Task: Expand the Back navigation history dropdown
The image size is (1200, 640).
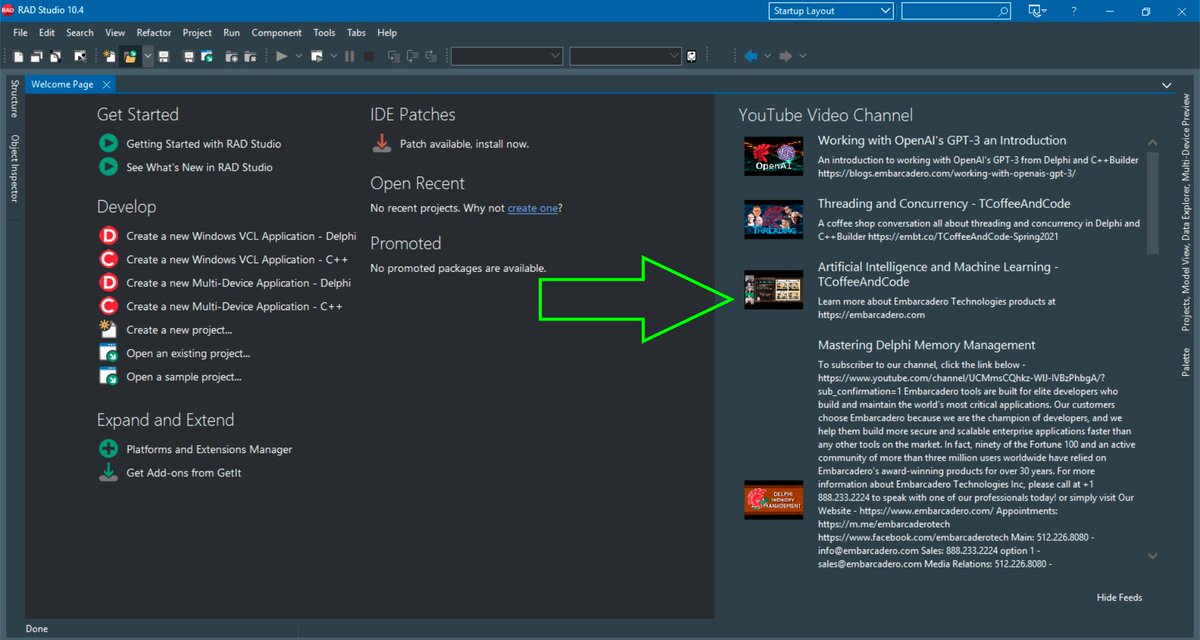Action: click(767, 56)
